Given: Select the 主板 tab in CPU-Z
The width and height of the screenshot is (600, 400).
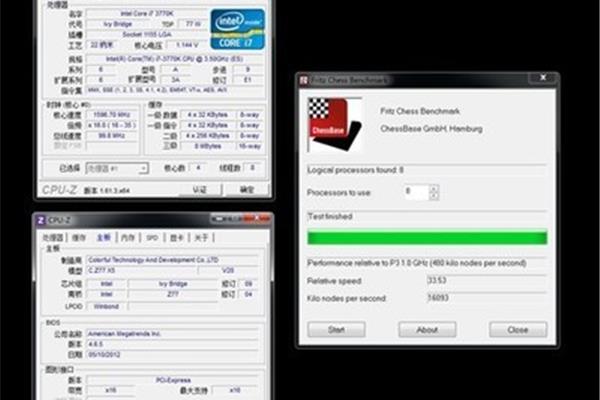Looking at the screenshot, I should coord(103,238).
